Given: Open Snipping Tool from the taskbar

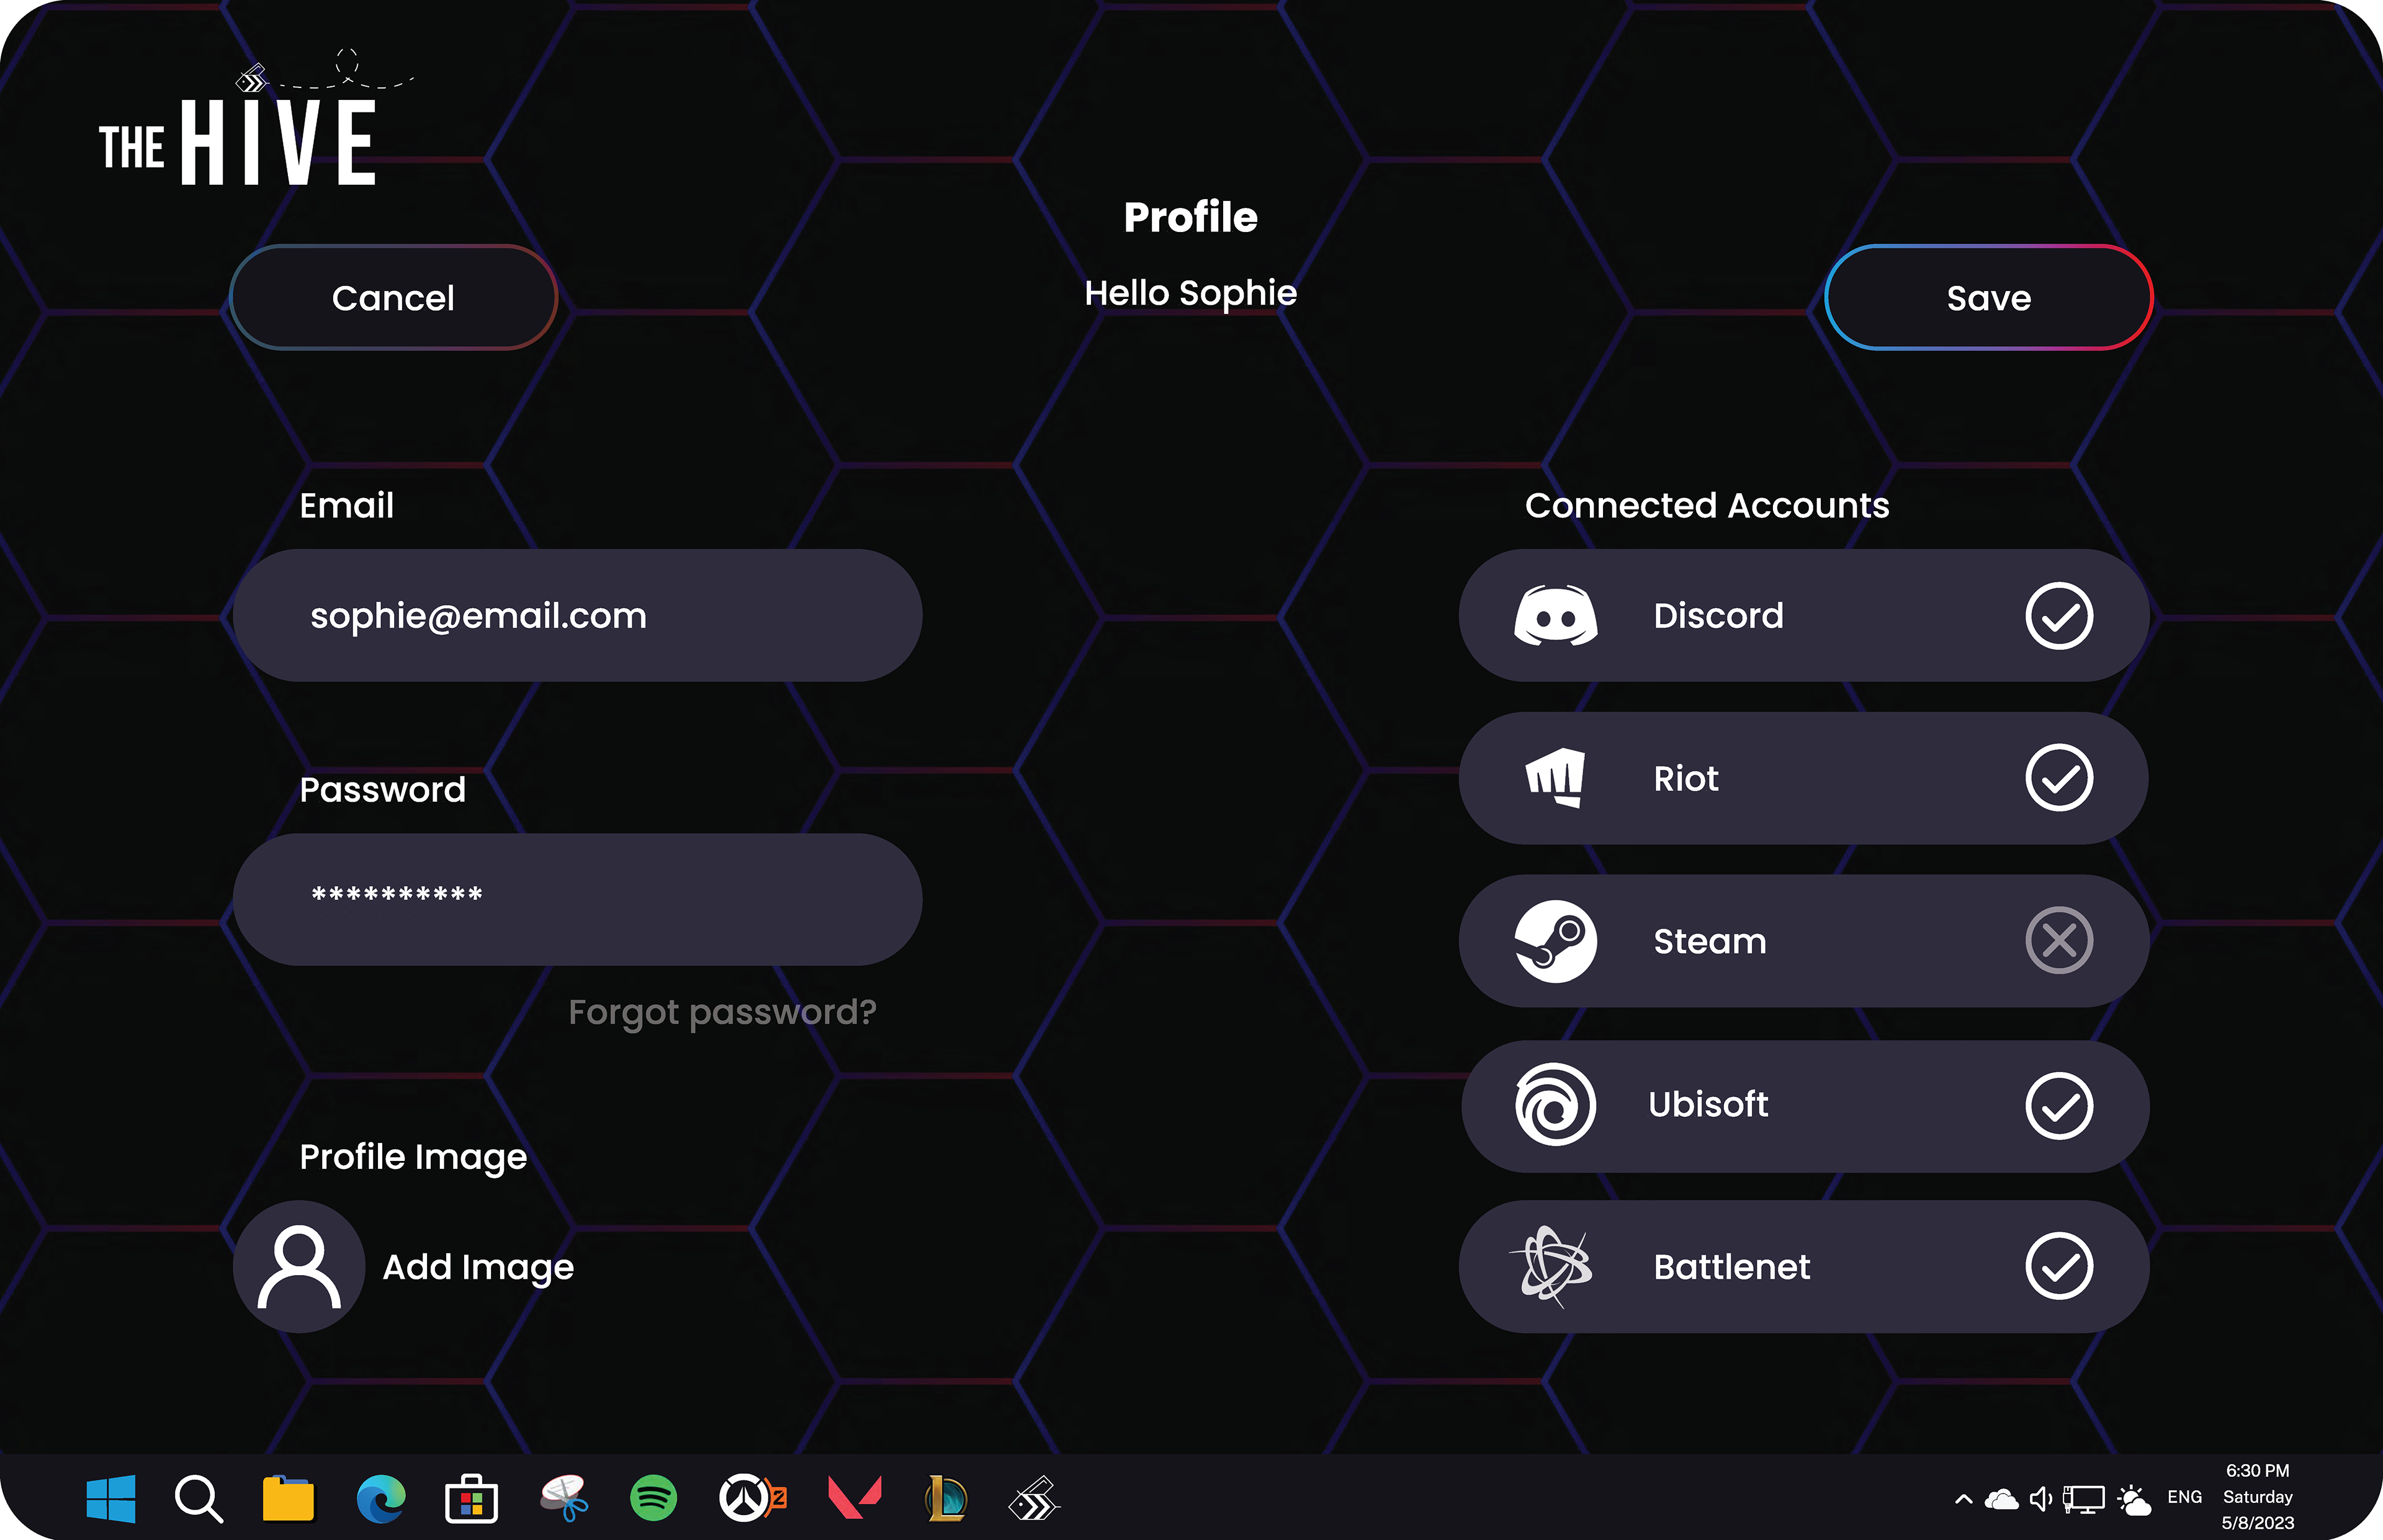Looking at the screenshot, I should point(565,1499).
